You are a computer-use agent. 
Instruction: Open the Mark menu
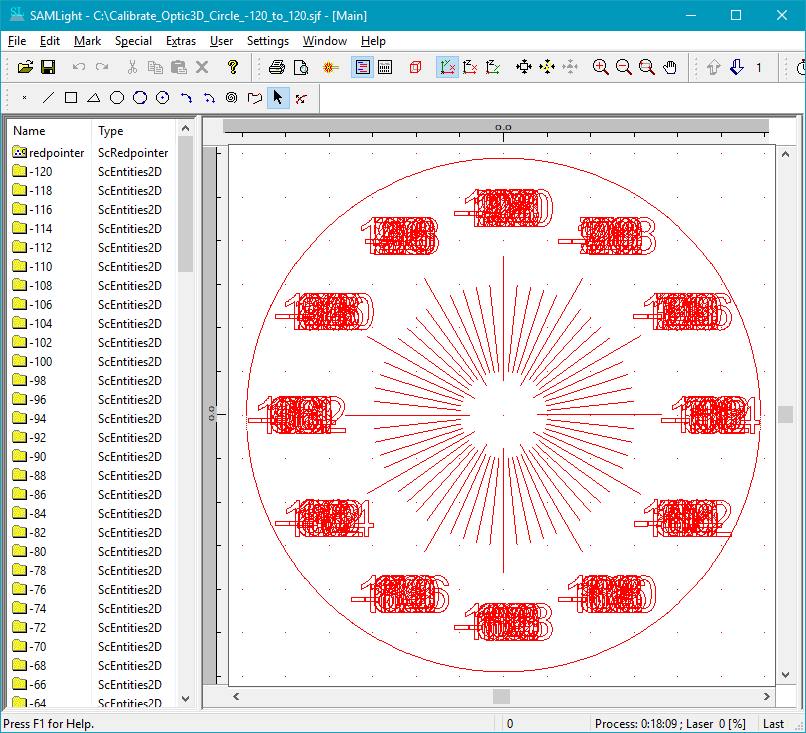point(87,41)
